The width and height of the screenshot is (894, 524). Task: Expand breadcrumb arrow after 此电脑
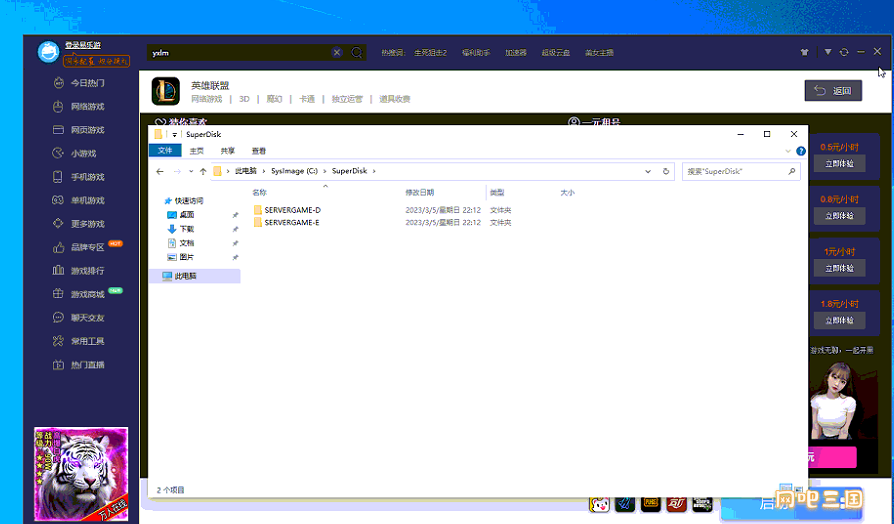click(x=264, y=171)
